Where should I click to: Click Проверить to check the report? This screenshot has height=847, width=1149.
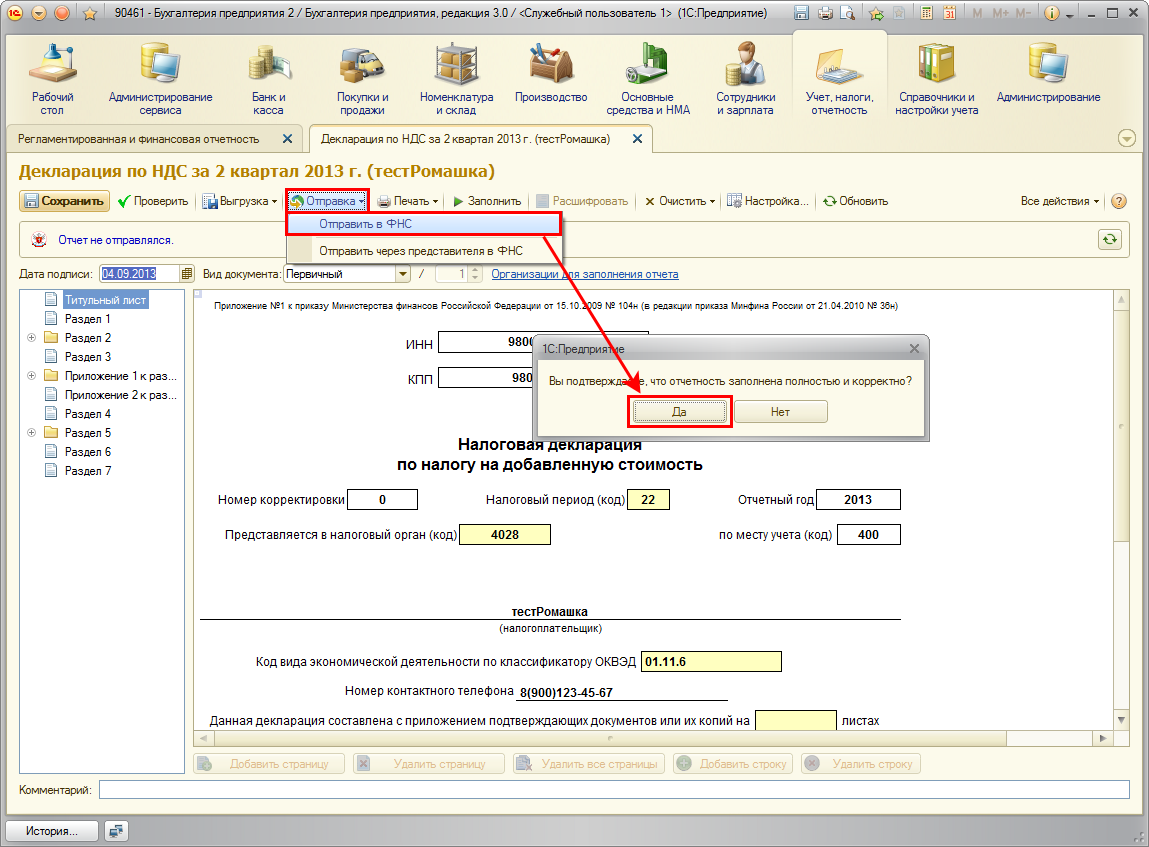pyautogui.click(x=153, y=201)
